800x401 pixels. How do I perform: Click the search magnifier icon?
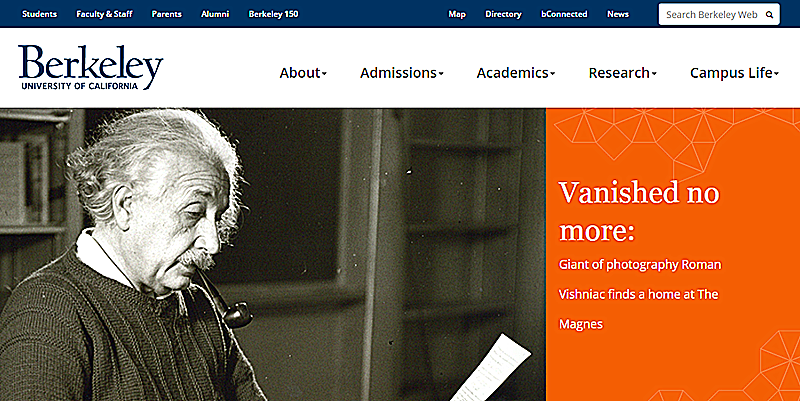tap(769, 15)
